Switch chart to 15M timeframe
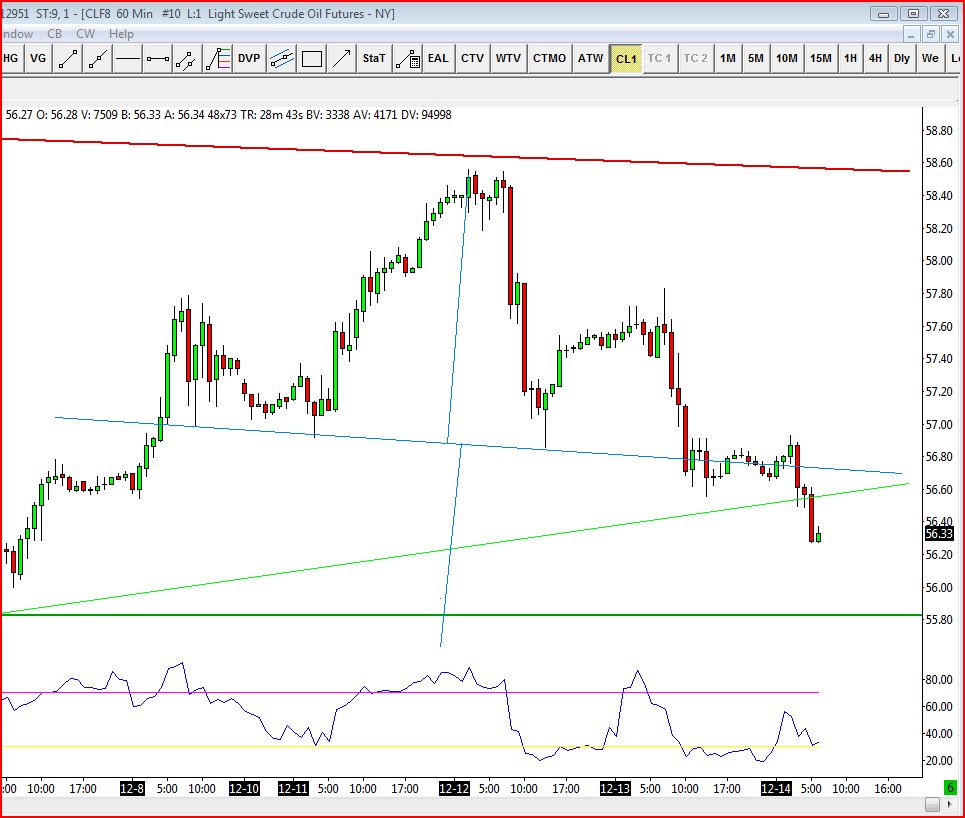This screenshot has width=965, height=818. (x=821, y=58)
